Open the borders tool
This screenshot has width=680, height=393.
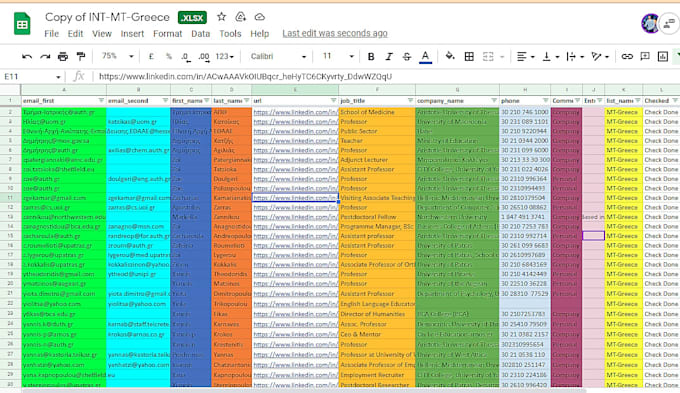coord(469,56)
